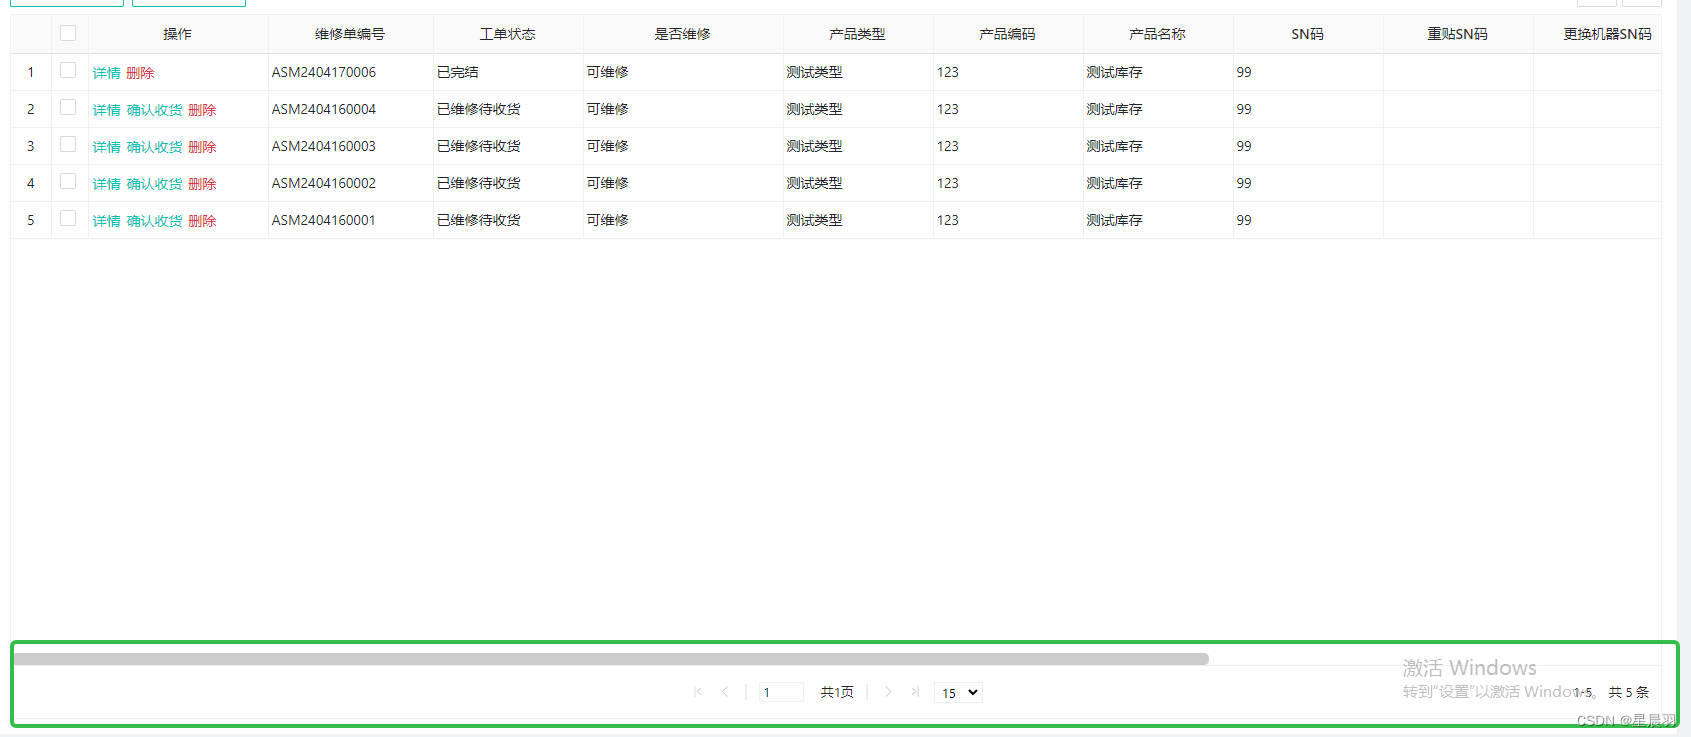Click the 产品类型 column header

point(858,34)
